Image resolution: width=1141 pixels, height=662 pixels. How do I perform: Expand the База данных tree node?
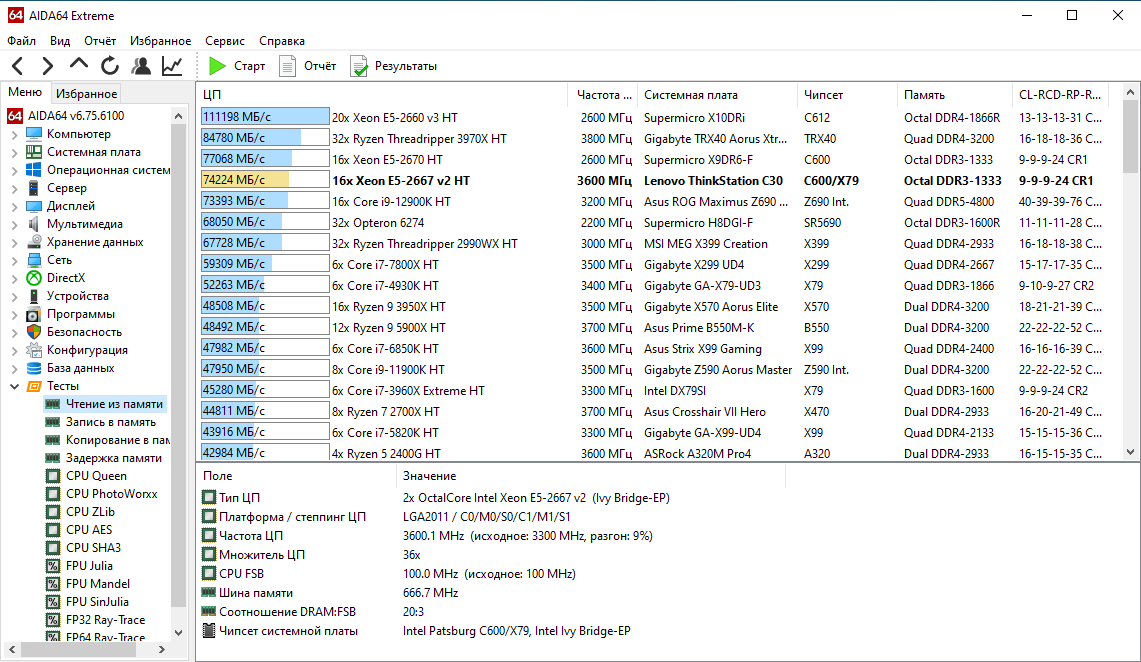tap(15, 368)
